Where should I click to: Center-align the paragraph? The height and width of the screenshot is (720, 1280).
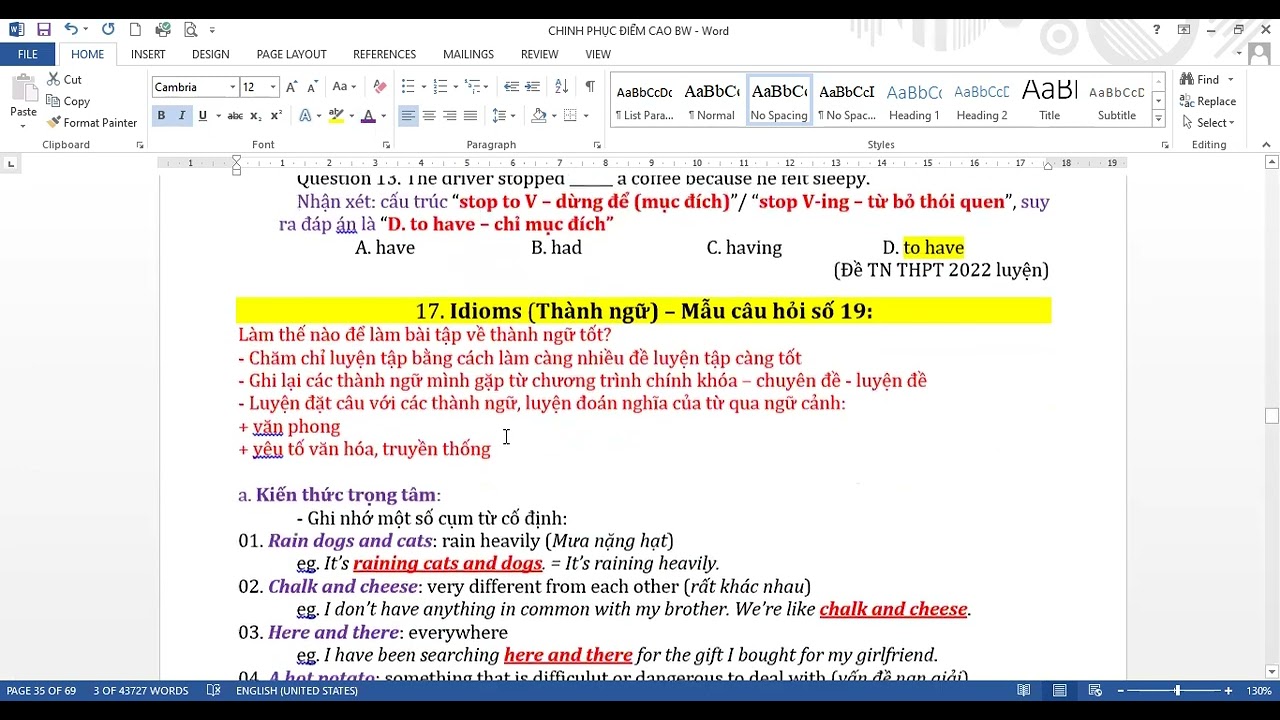click(x=428, y=116)
